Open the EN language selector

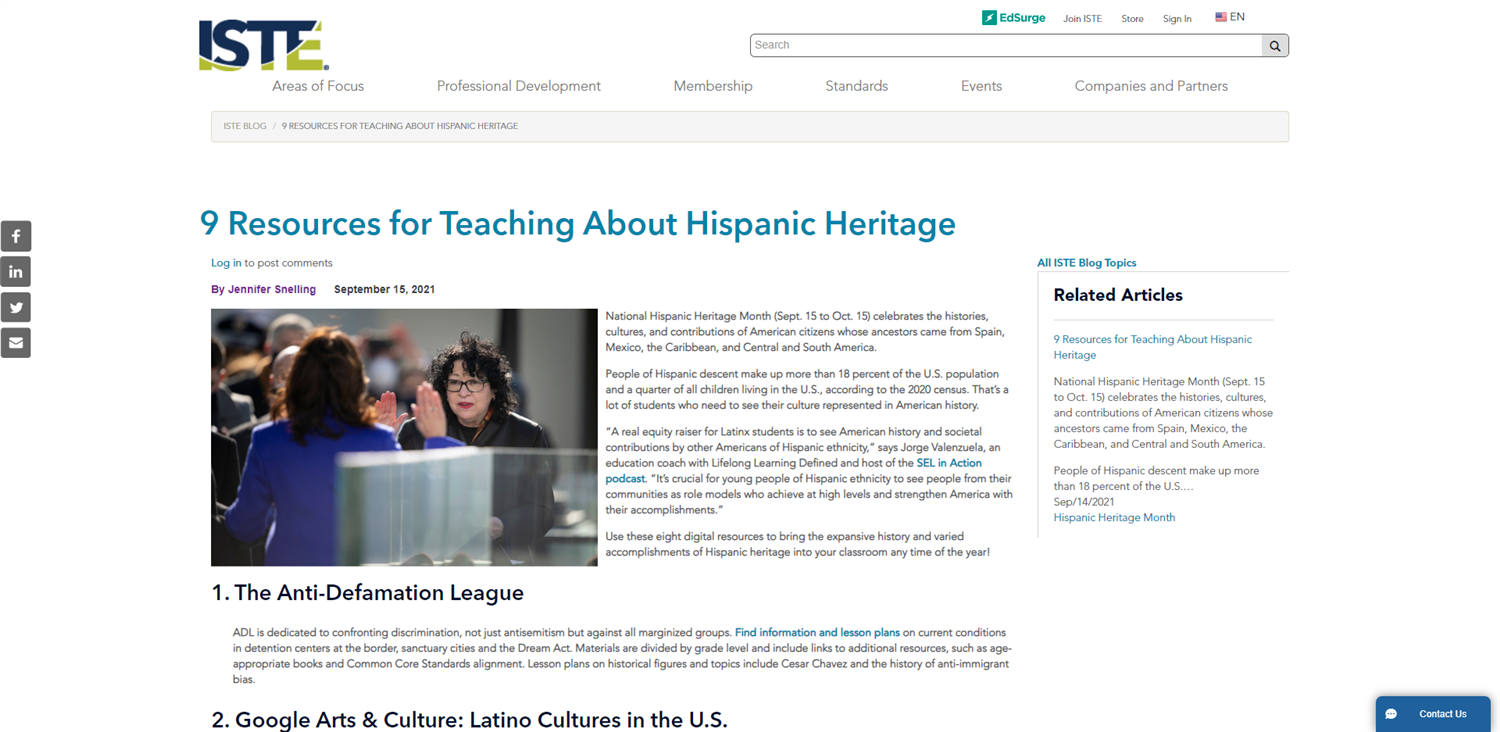[x=1229, y=17]
